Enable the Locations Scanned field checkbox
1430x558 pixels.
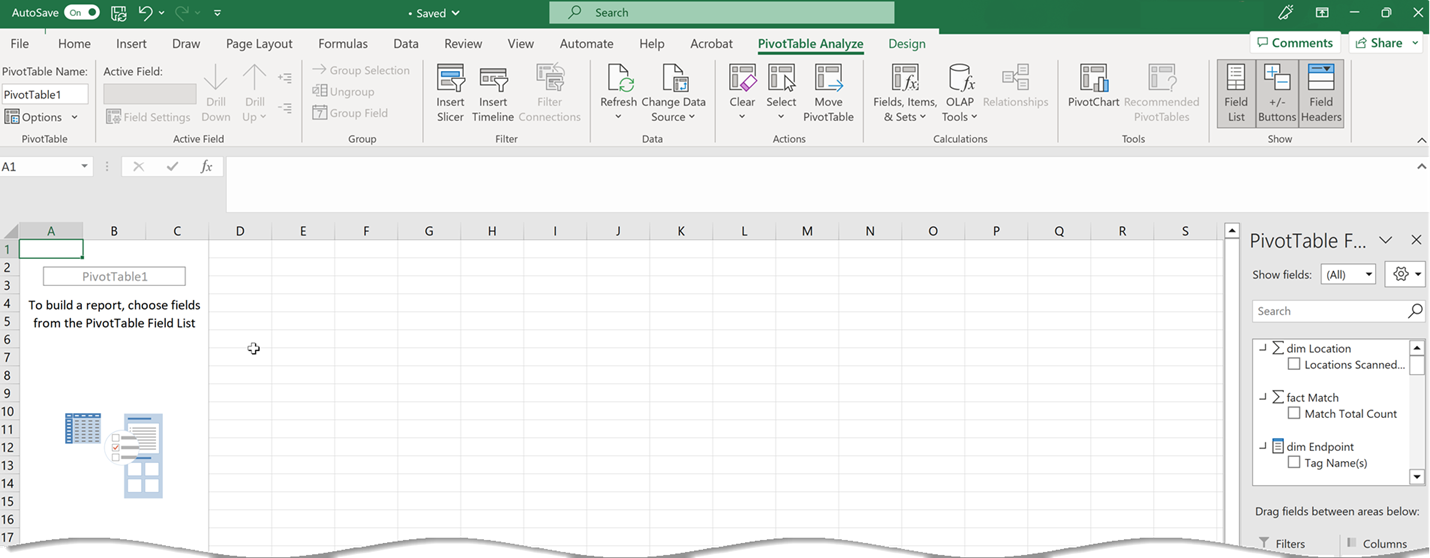pos(1294,365)
